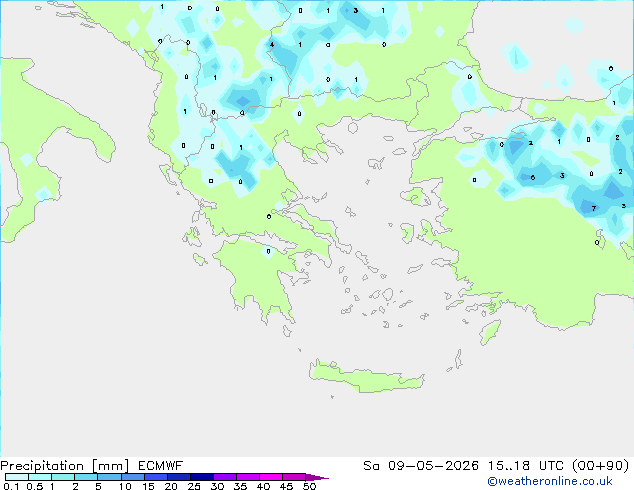
Task: Click the legend label '0.1'
Action: 11,486
